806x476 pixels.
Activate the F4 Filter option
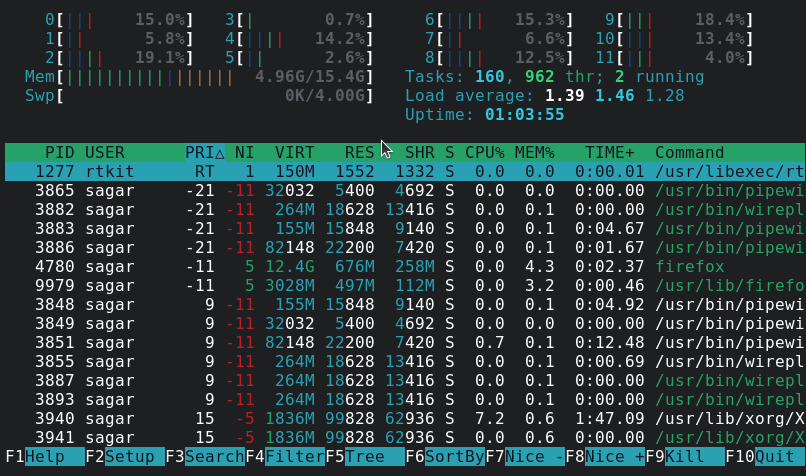294,457
